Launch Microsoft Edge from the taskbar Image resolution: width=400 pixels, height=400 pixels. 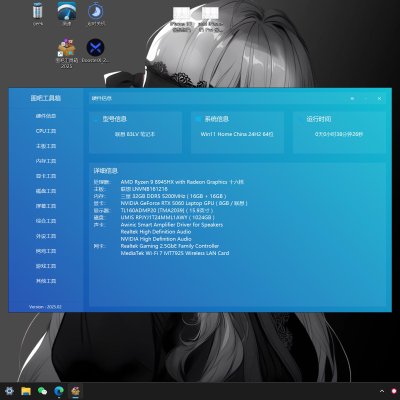click(59, 391)
